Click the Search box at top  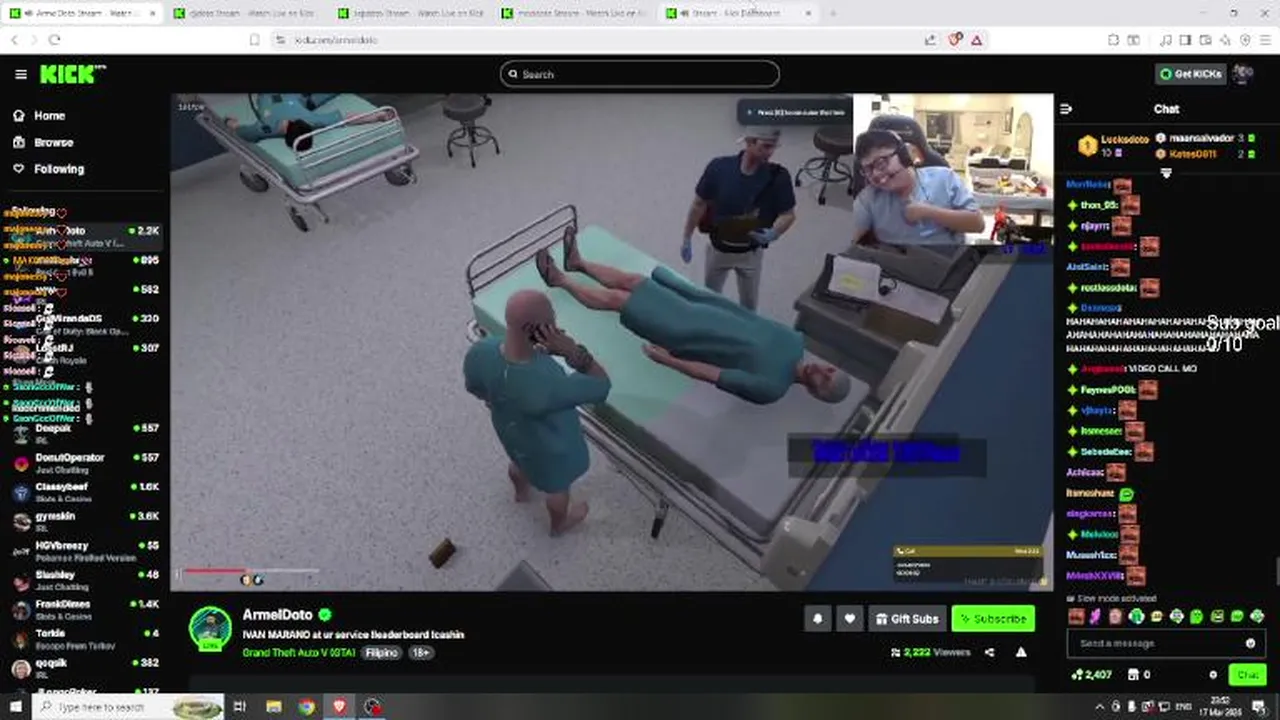point(640,74)
